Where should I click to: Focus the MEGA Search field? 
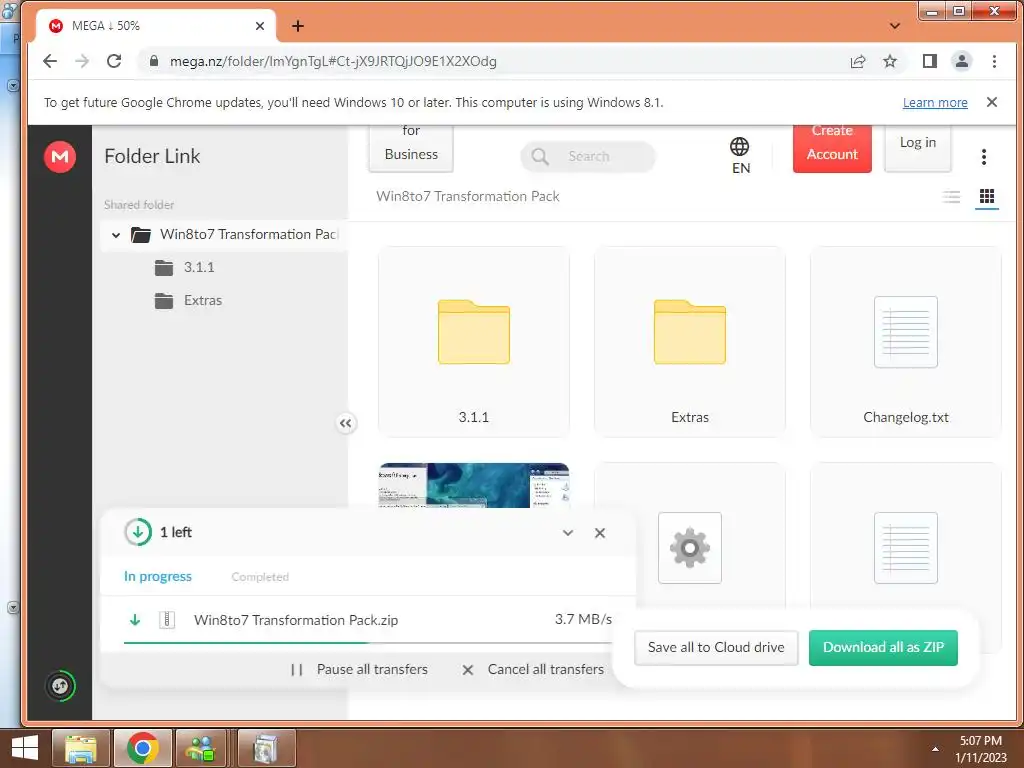coord(588,156)
